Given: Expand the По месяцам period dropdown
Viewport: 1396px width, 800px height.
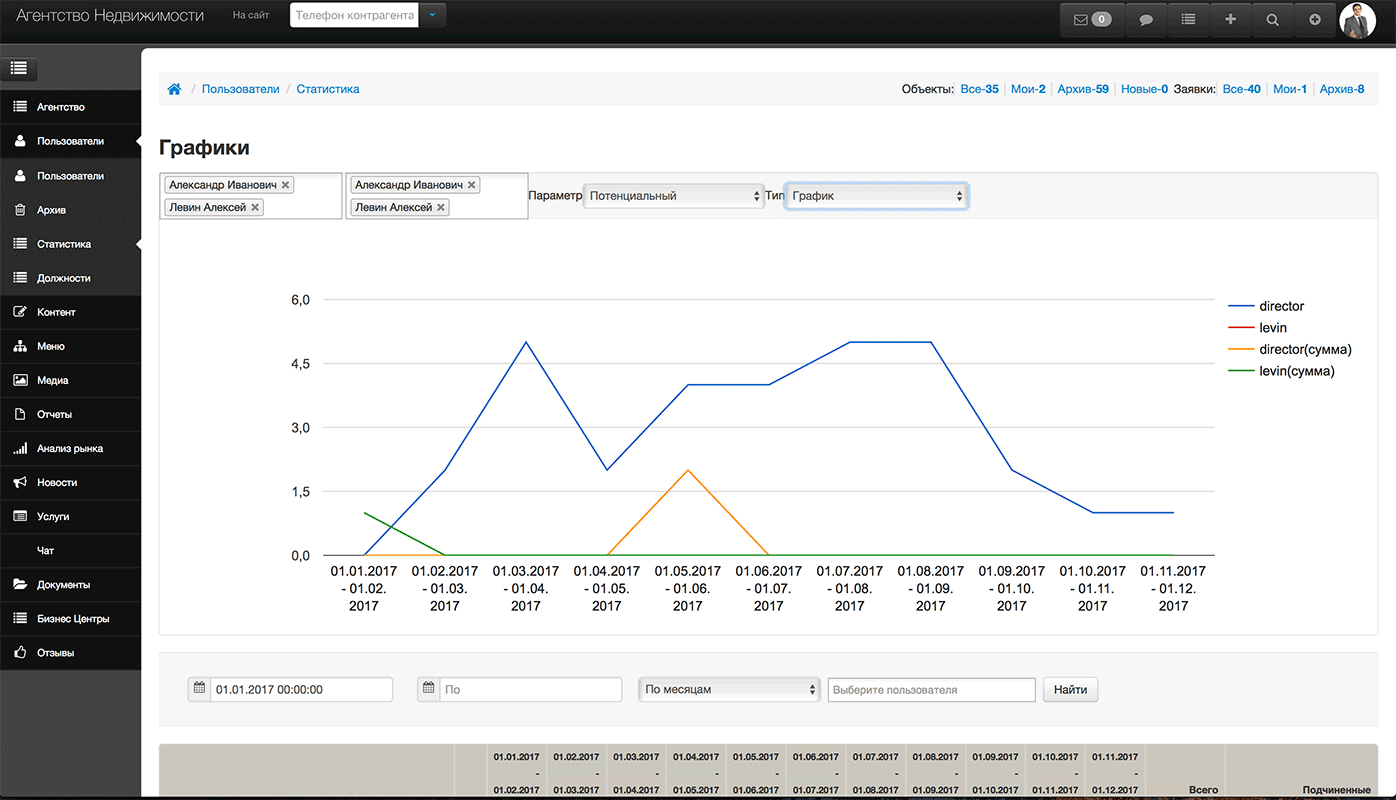Looking at the screenshot, I should click(729, 689).
